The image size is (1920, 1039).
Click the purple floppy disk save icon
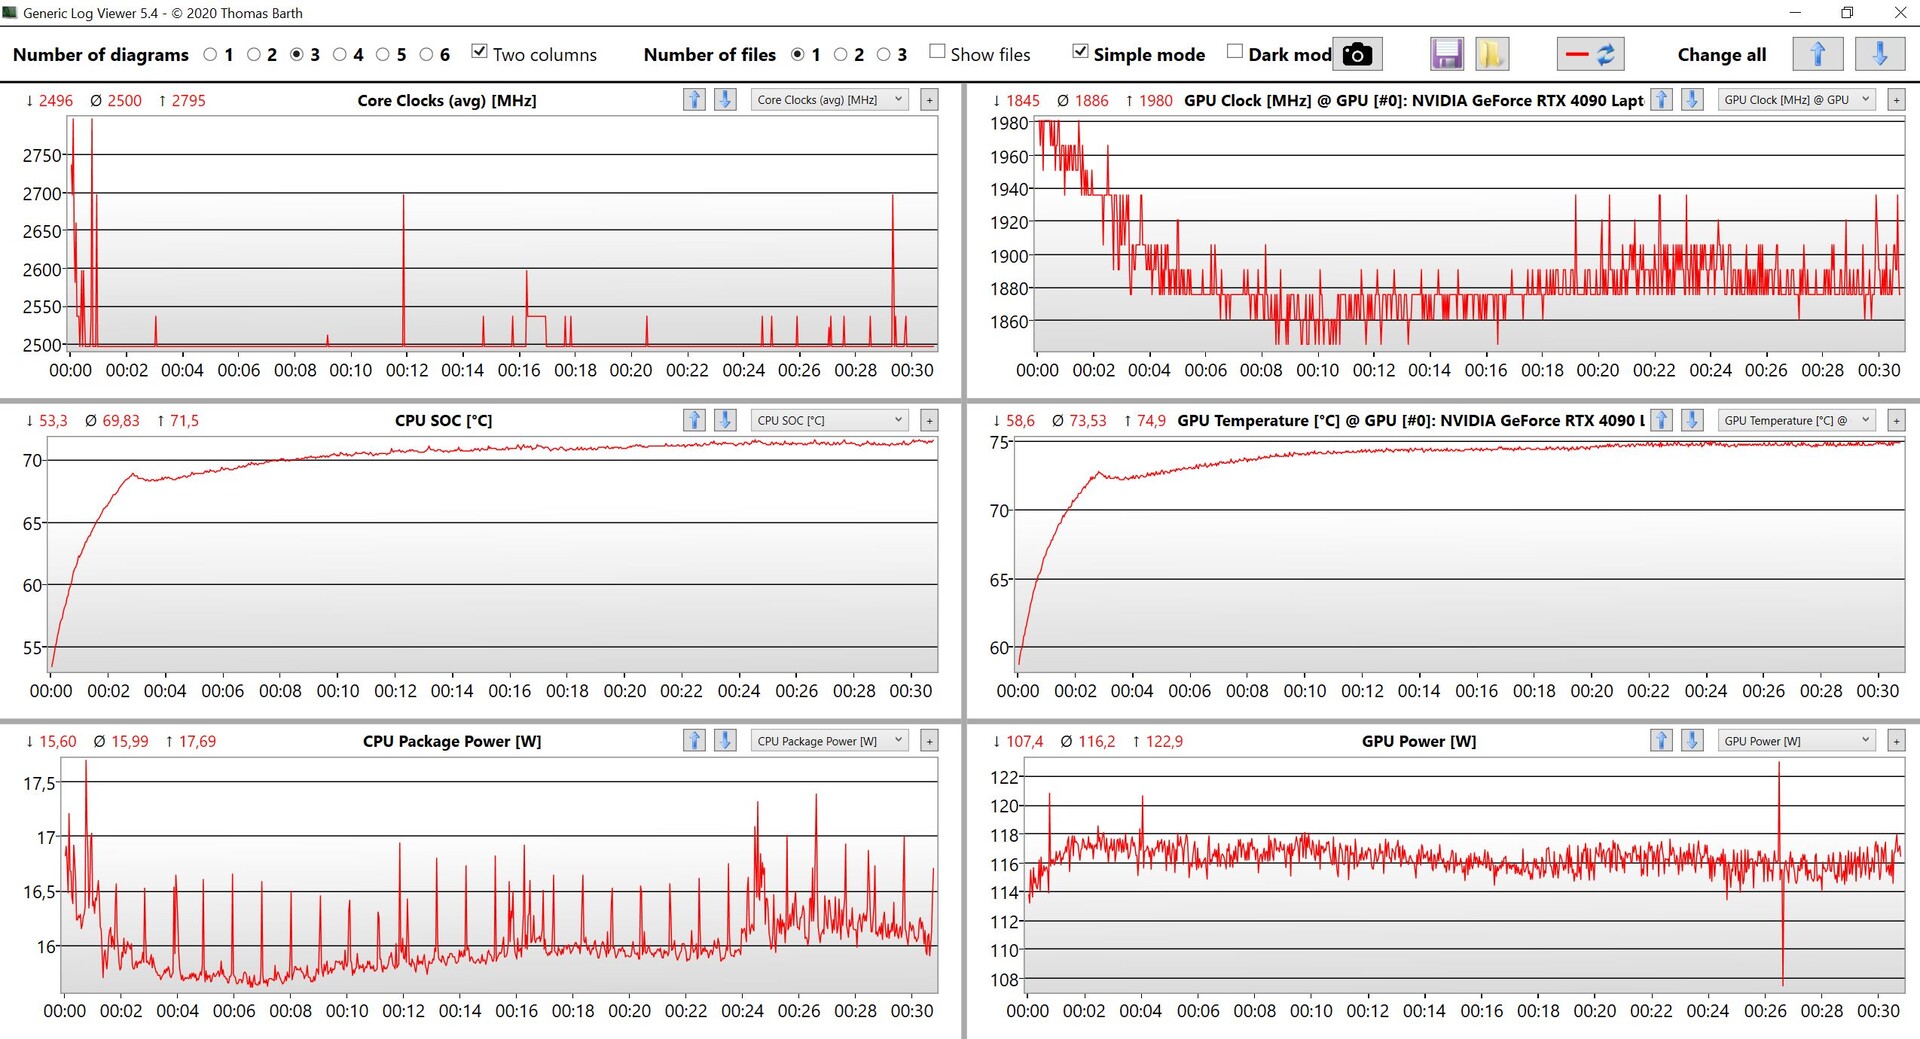point(1446,54)
